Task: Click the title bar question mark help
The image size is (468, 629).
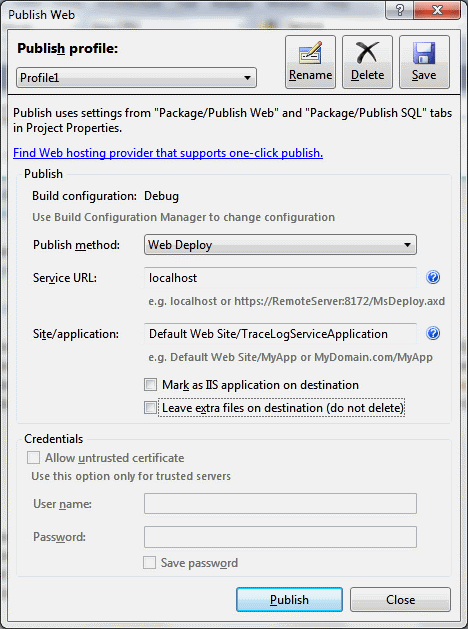Action: 399,10
